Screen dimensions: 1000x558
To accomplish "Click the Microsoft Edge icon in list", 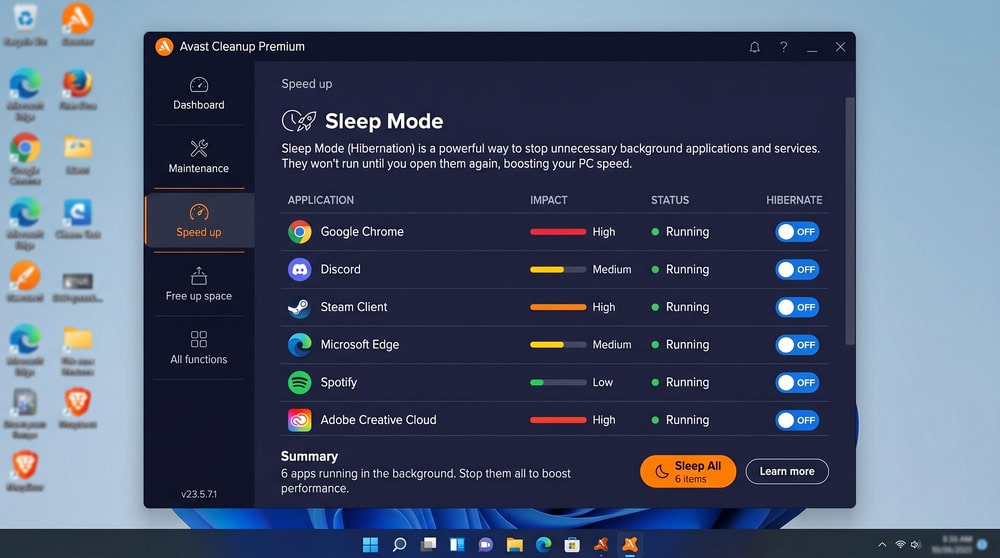I will 299,344.
